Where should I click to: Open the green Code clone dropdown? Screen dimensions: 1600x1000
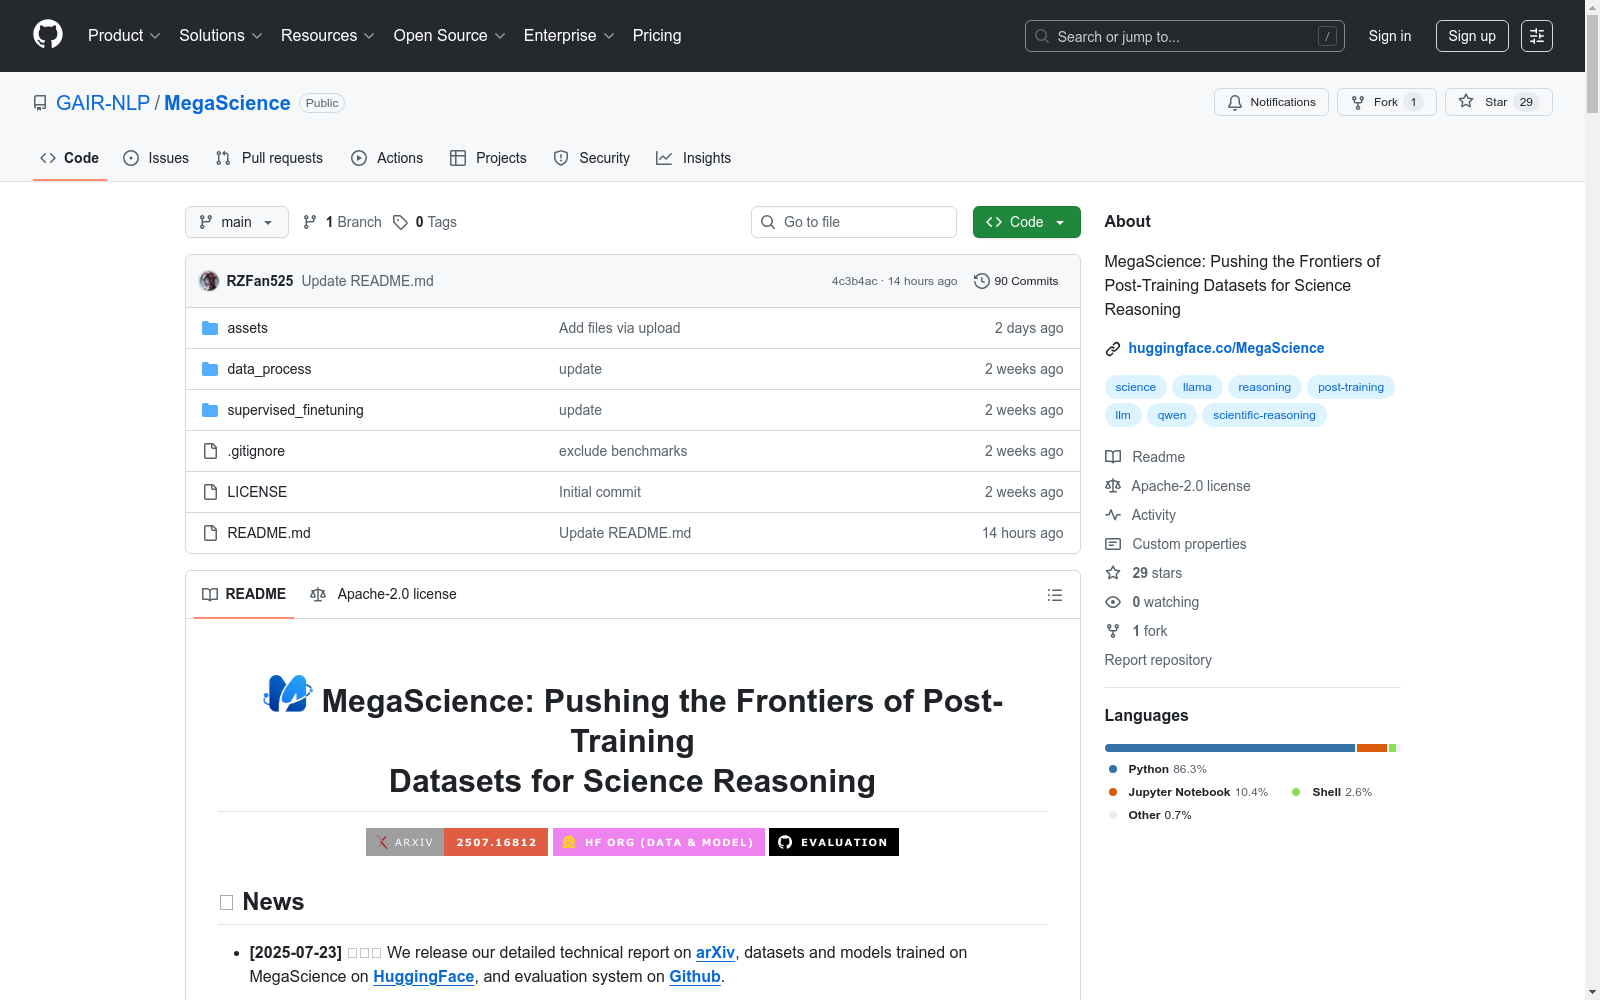tap(1026, 222)
